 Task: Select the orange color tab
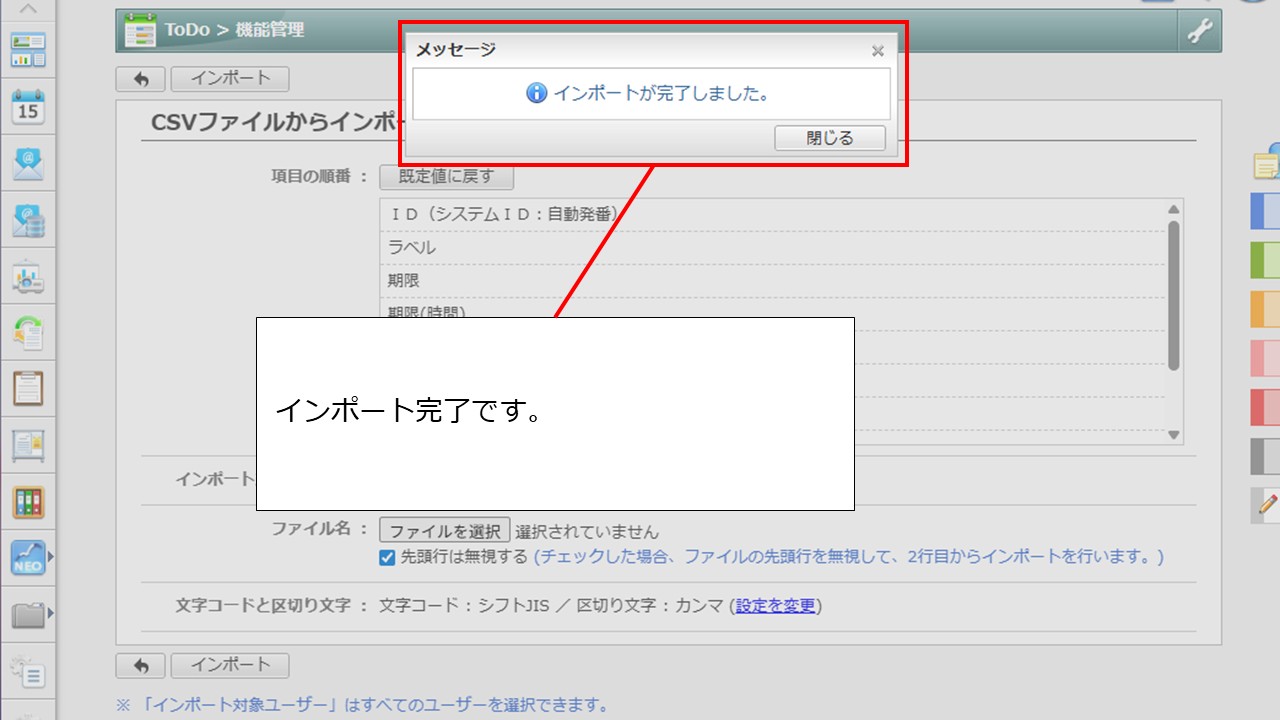click(x=1266, y=309)
